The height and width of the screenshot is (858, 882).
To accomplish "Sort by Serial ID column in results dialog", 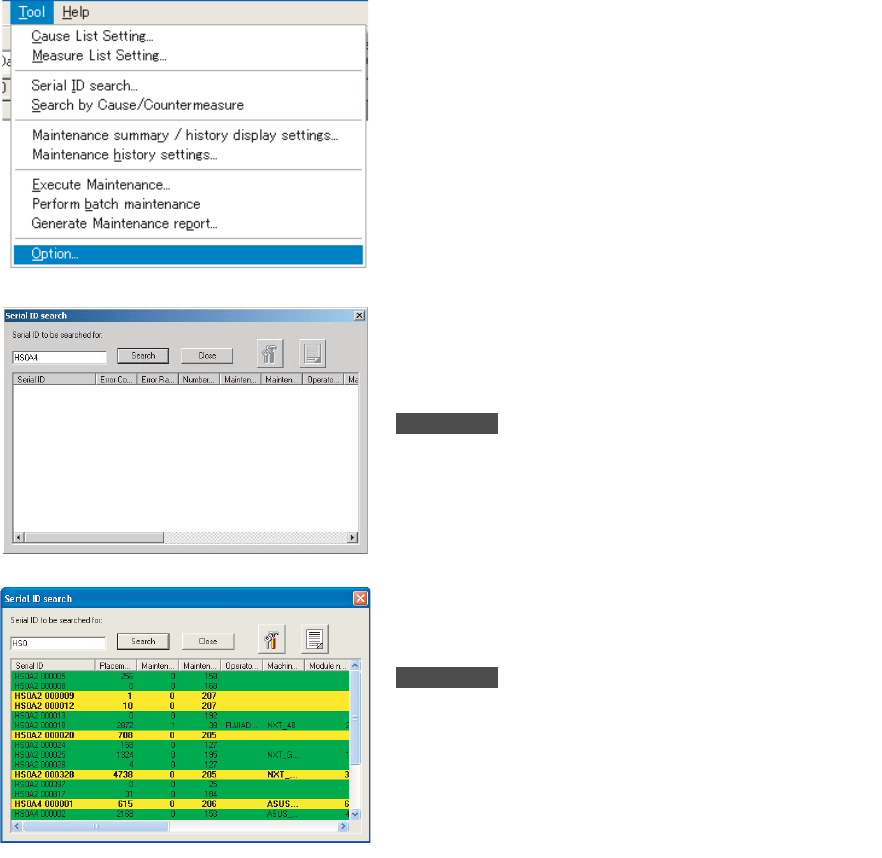I will coord(53,666).
